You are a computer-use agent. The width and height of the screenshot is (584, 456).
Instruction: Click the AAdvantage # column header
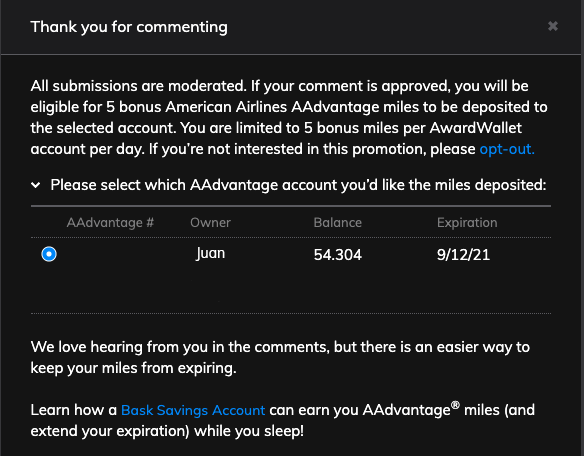coord(110,222)
